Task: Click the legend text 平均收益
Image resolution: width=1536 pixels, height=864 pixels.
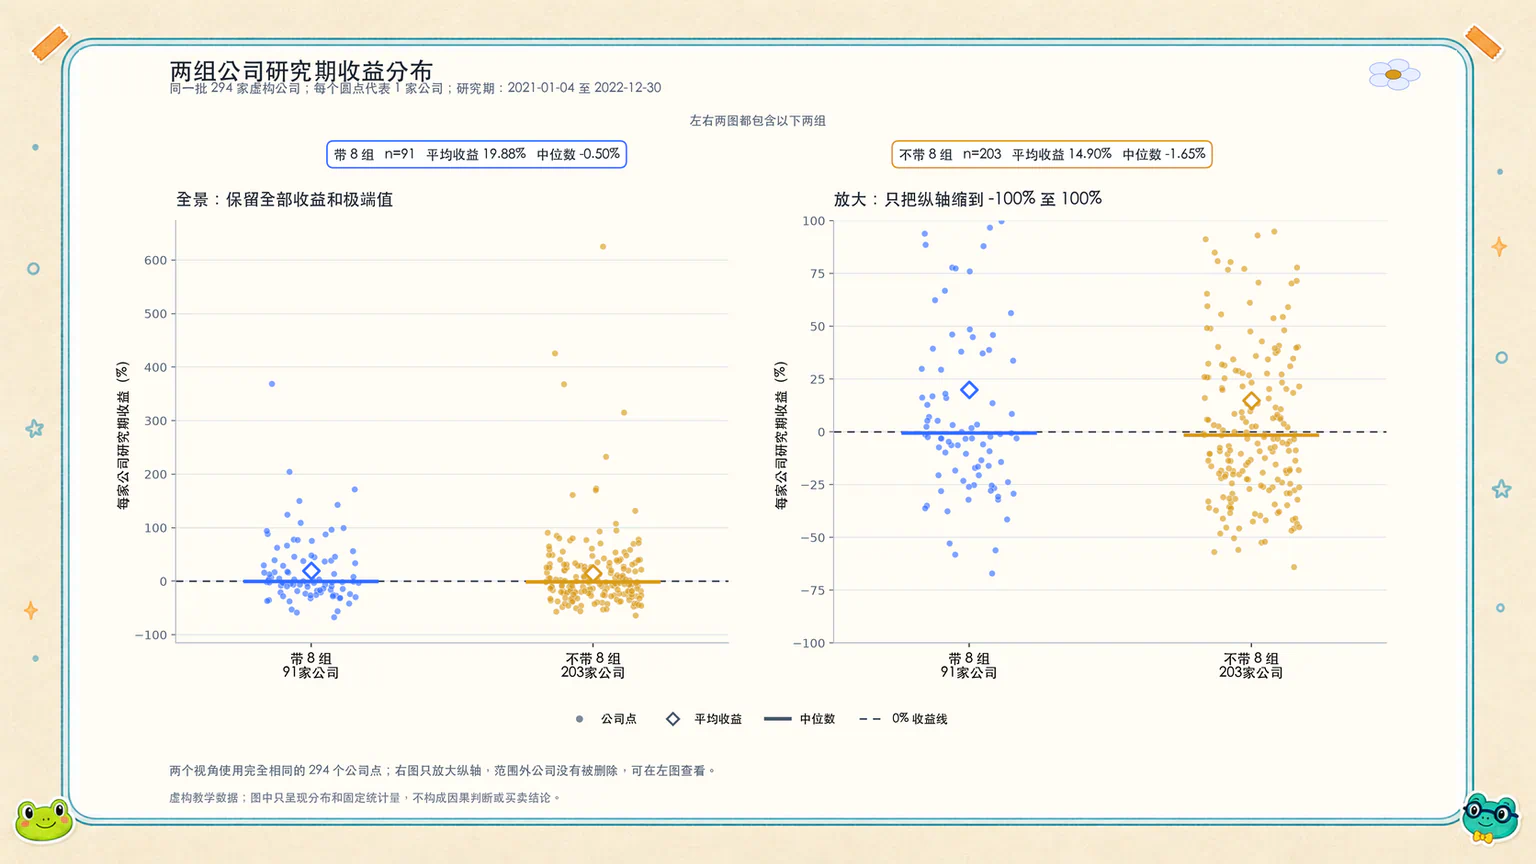Action: (718, 719)
